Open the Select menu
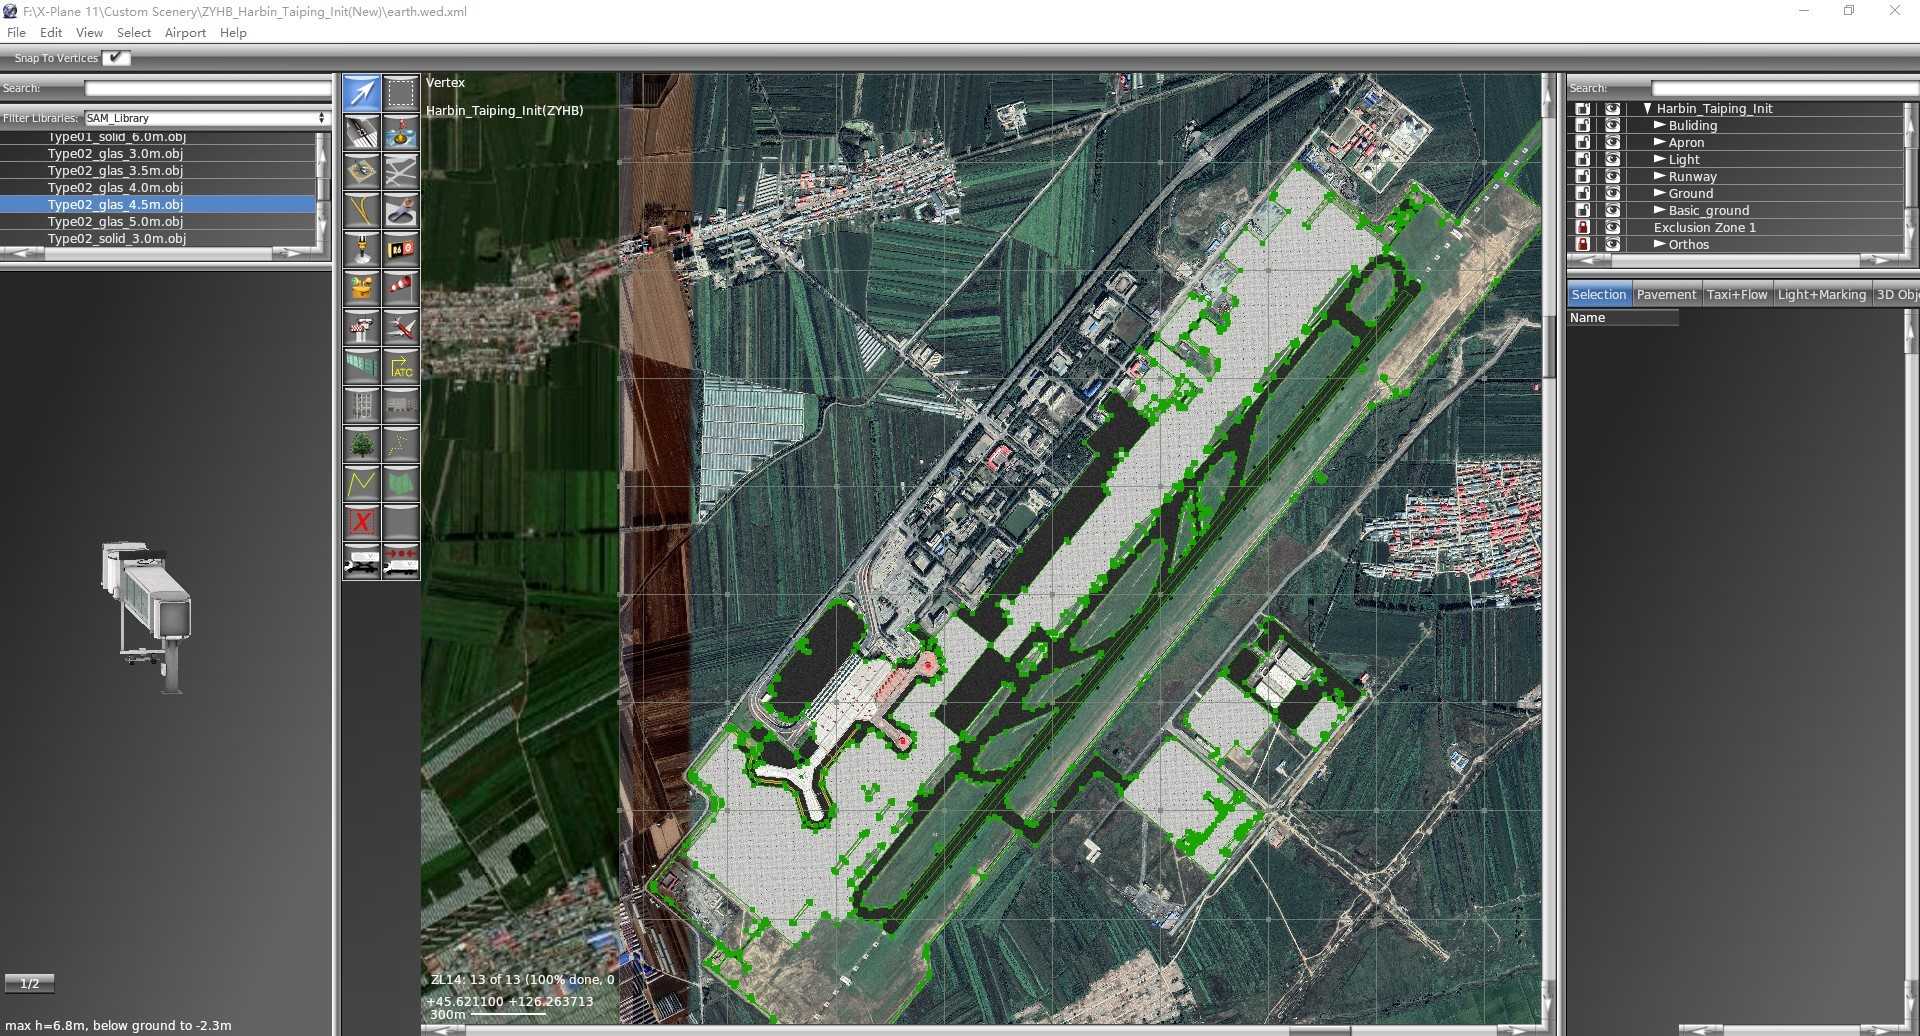This screenshot has width=1920, height=1036. pyautogui.click(x=133, y=32)
